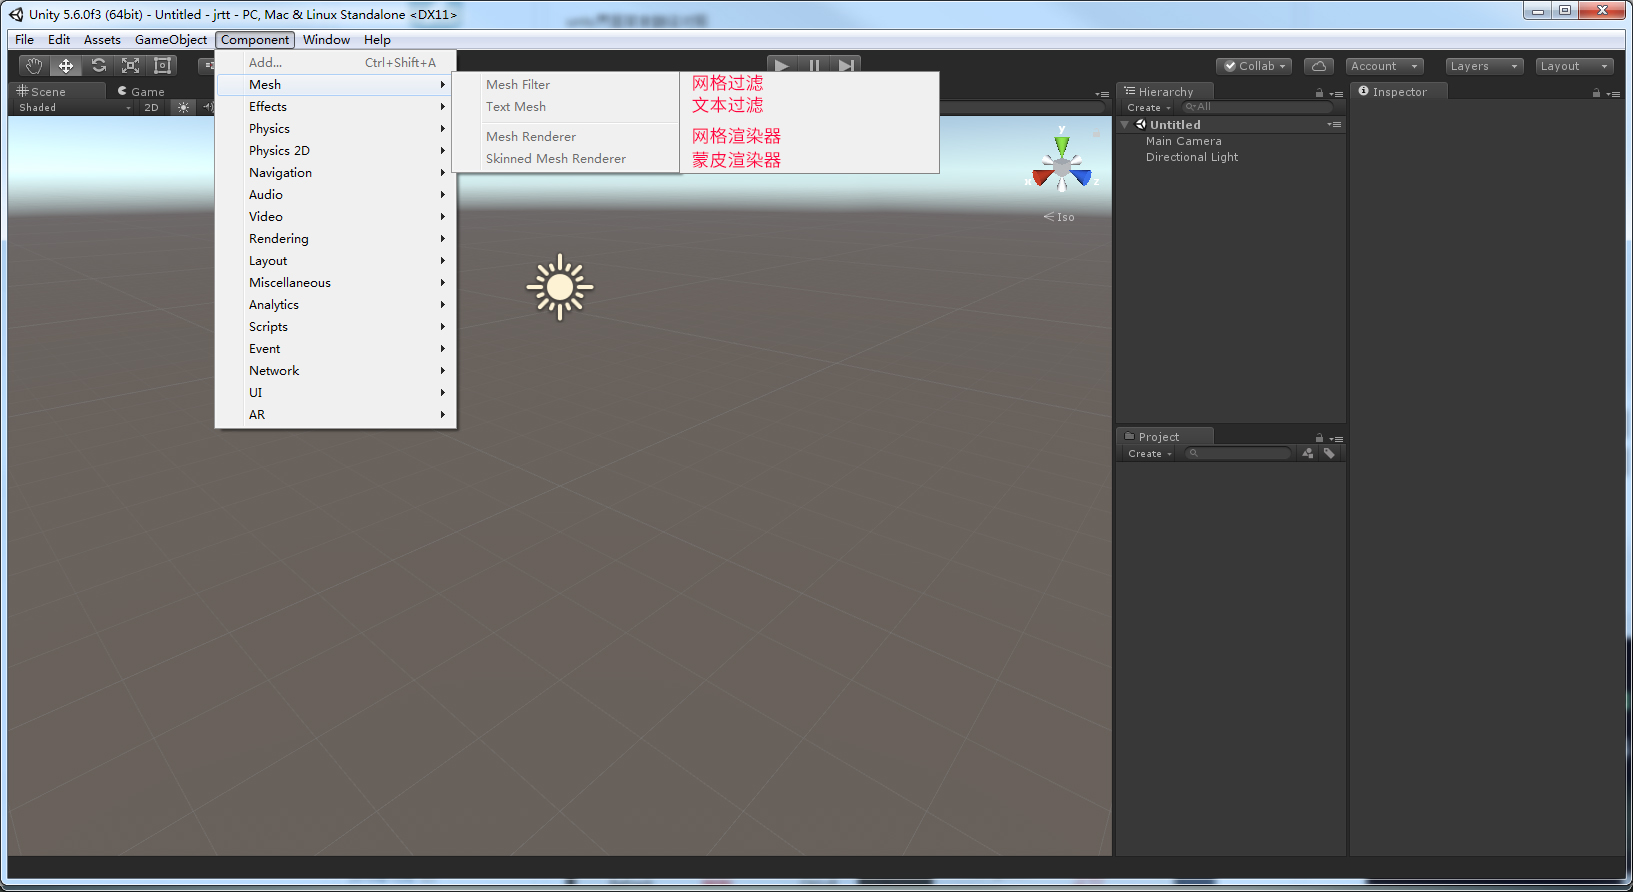This screenshot has height=892, width=1633.
Task: Select the Move tool
Action: pyautogui.click(x=66, y=66)
